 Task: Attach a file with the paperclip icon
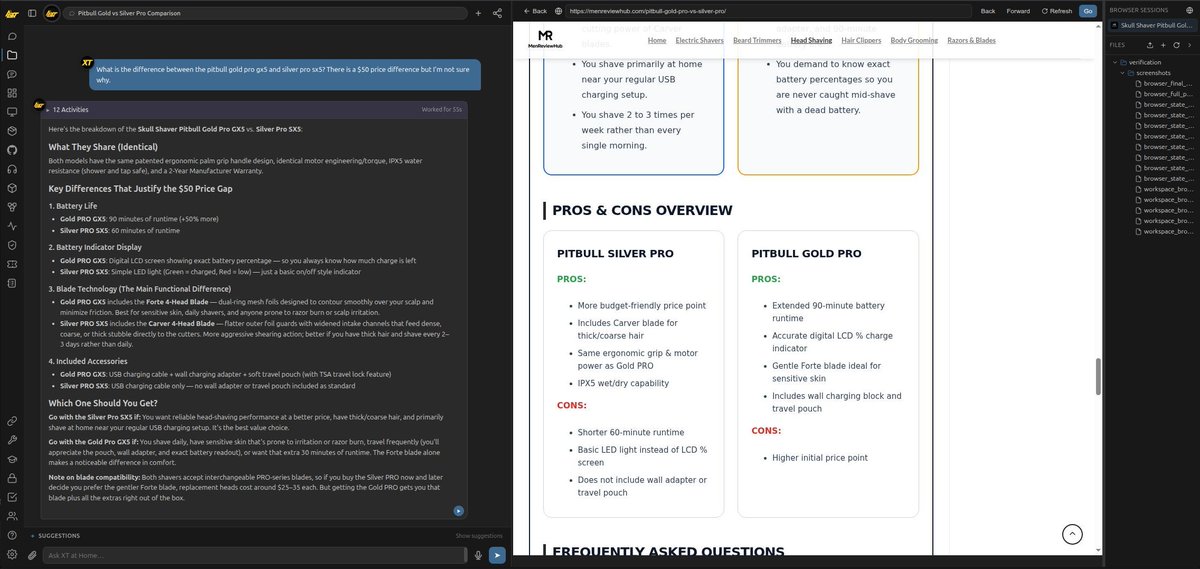[32, 555]
